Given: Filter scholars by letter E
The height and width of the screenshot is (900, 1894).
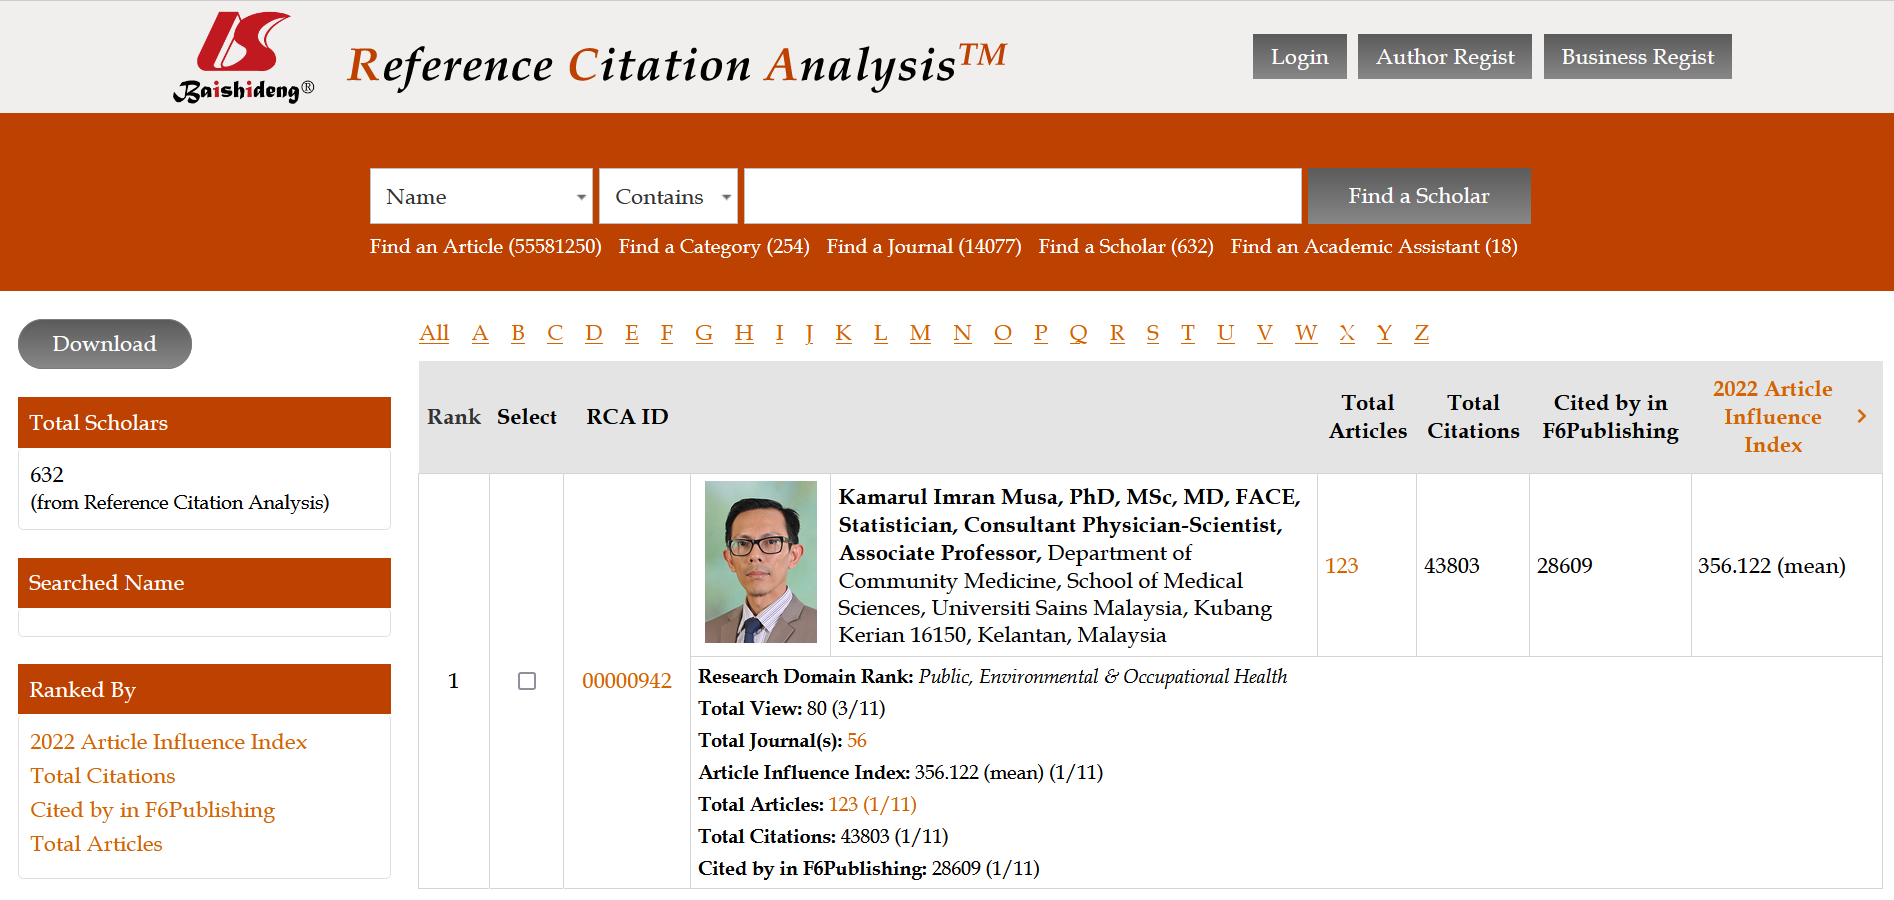Looking at the screenshot, I should tap(632, 333).
